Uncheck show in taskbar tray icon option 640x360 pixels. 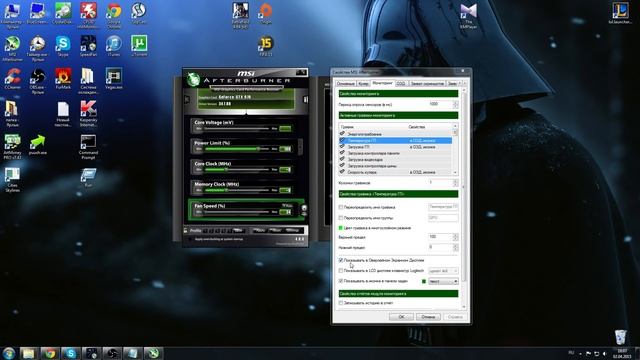341,281
